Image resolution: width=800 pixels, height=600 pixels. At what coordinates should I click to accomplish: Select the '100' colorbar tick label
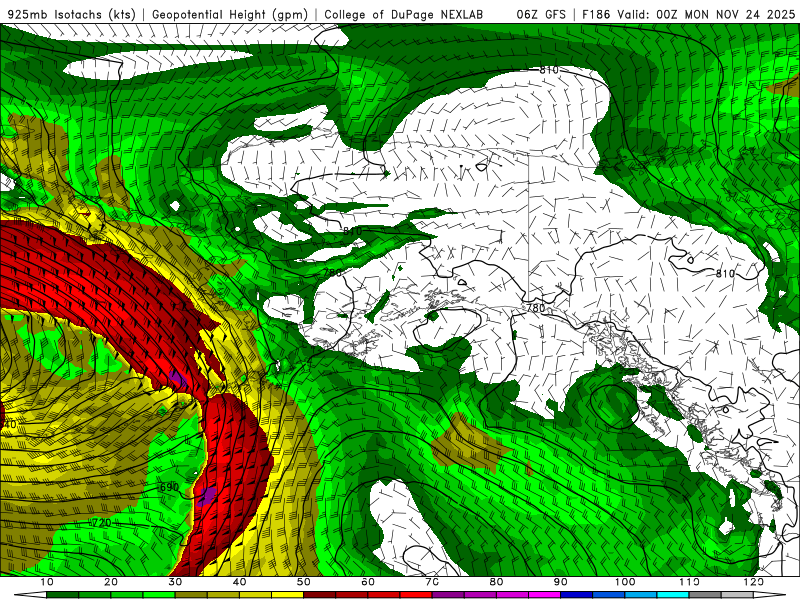tap(624, 582)
